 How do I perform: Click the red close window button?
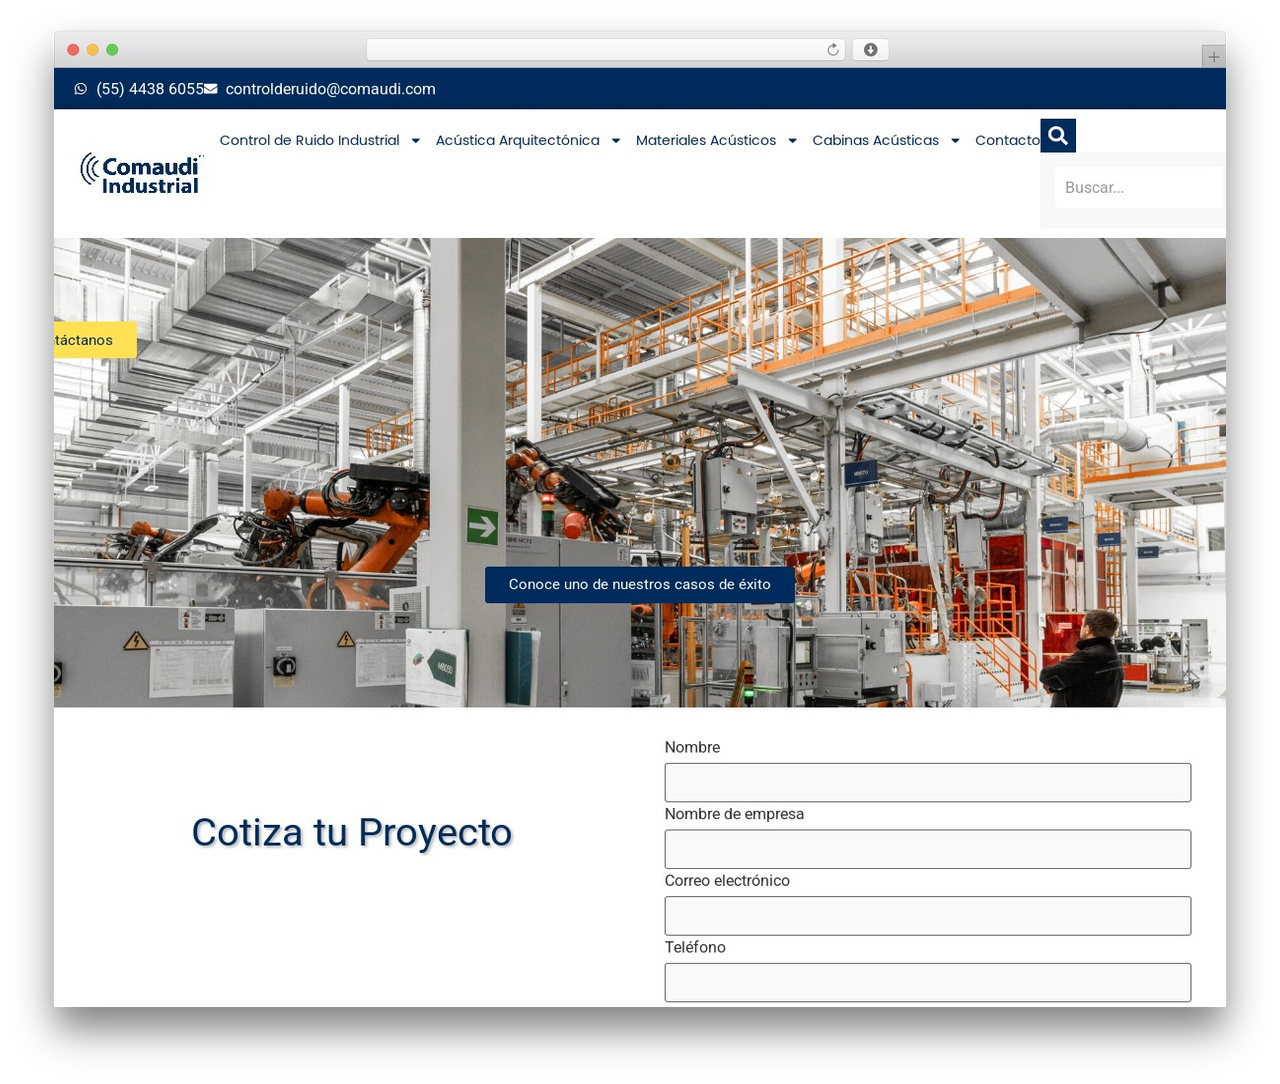click(x=73, y=50)
